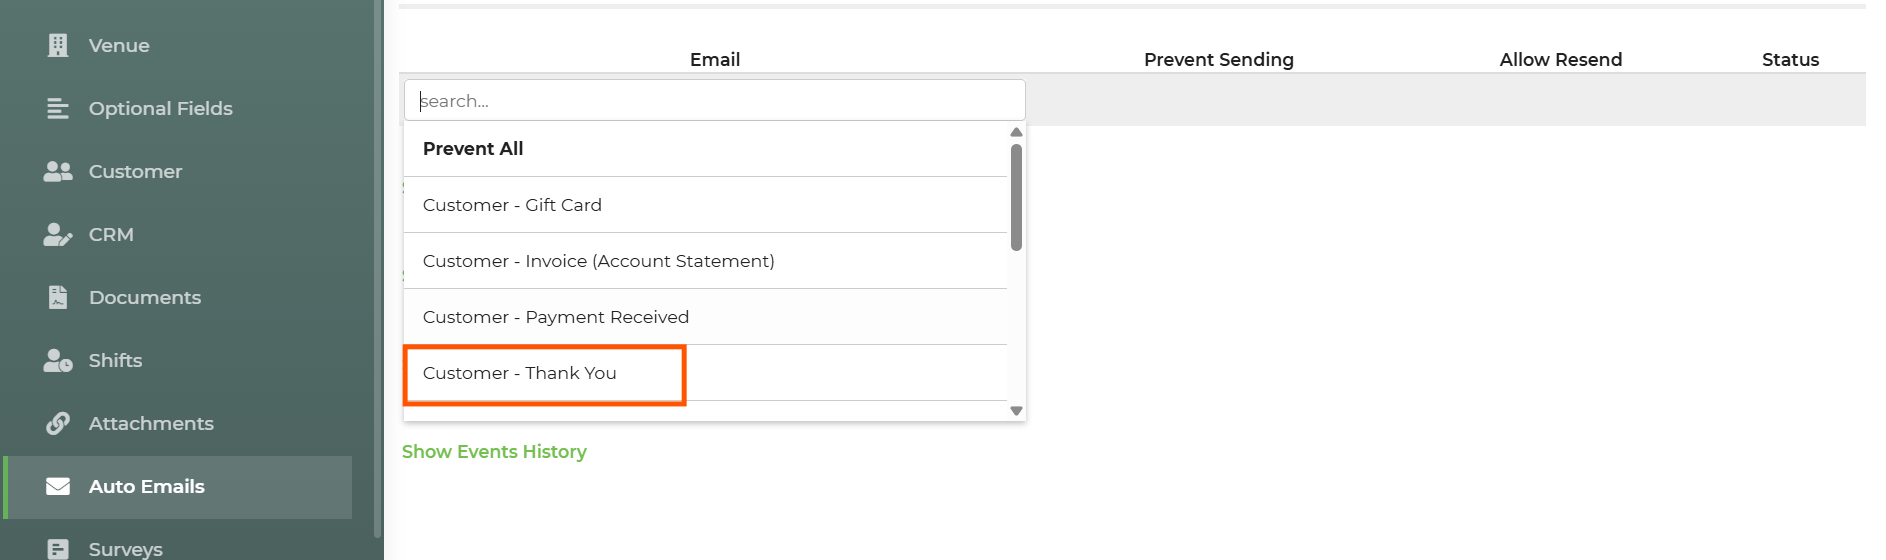This screenshot has width=1886, height=560.
Task: Pick Customer - Payment Received from list
Action: coord(705,317)
